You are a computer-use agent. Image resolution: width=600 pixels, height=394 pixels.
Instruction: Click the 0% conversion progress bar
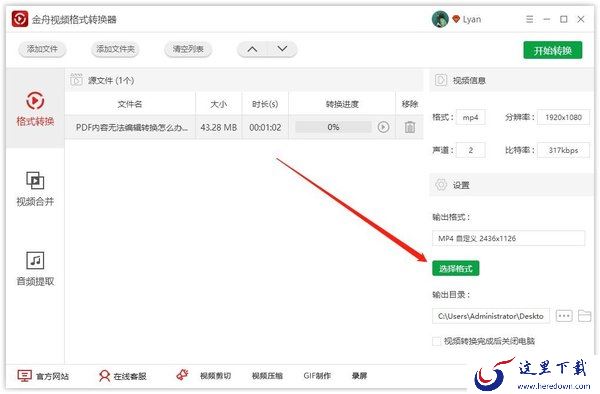[x=333, y=127]
